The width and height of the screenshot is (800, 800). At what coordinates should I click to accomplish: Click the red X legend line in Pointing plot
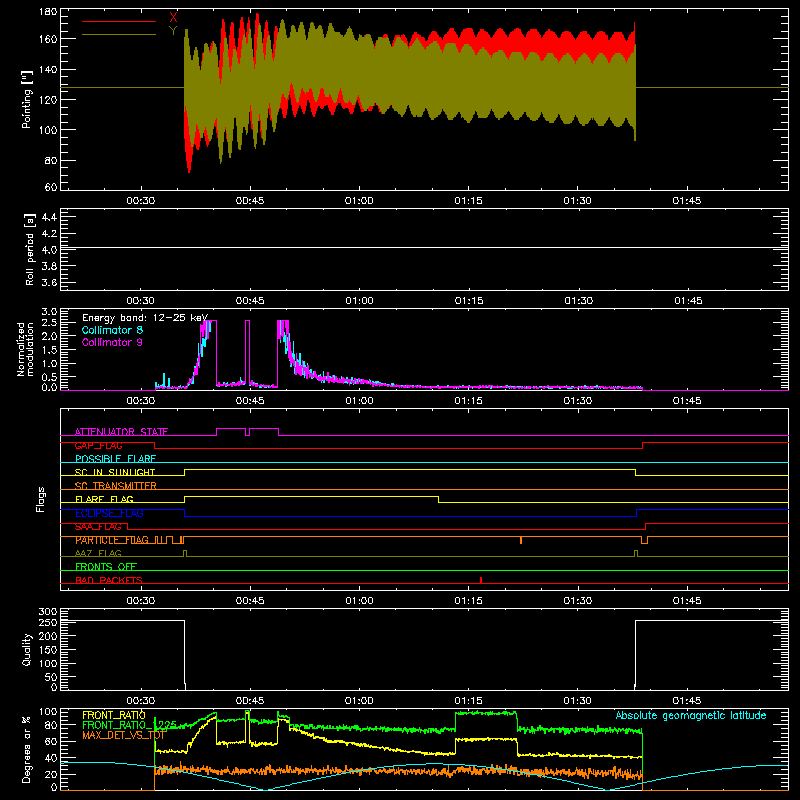(119, 21)
